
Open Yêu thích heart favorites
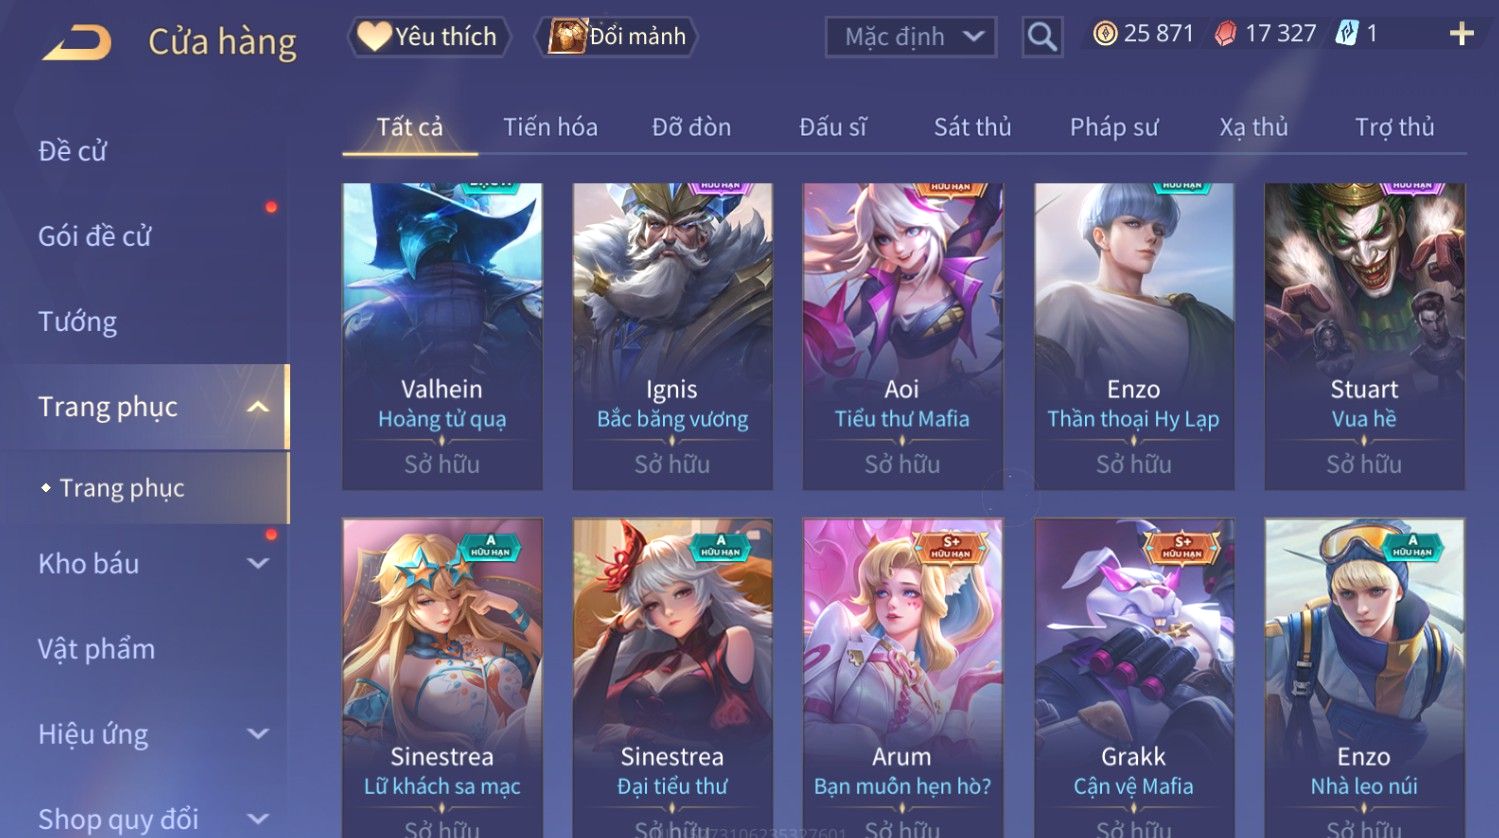[x=429, y=37]
